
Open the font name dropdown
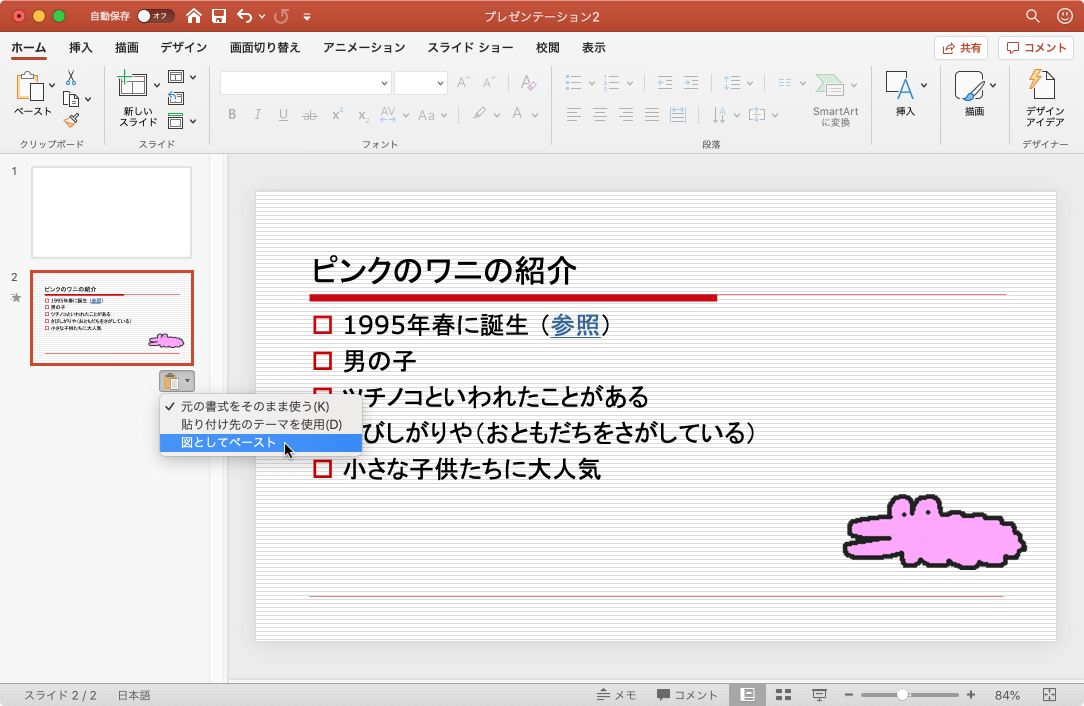[x=305, y=83]
